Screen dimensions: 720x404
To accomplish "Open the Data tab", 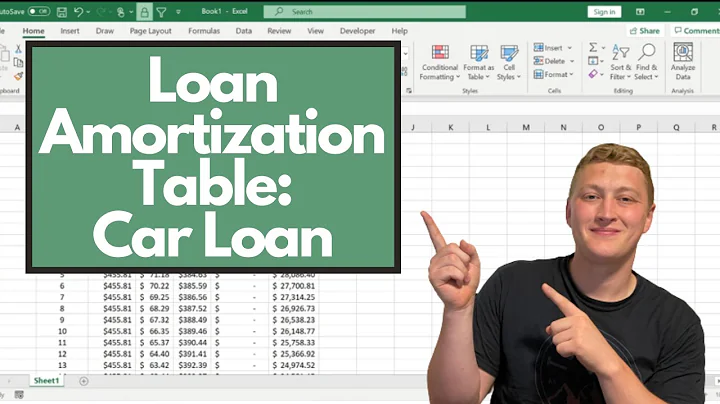I will point(244,31).
